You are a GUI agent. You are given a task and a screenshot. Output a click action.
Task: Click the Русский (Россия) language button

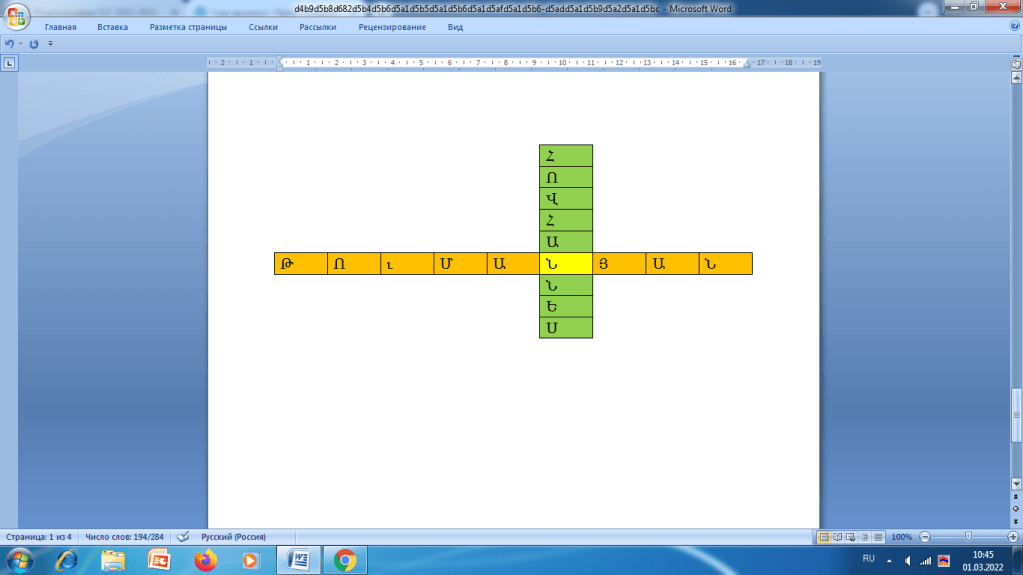tap(233, 537)
